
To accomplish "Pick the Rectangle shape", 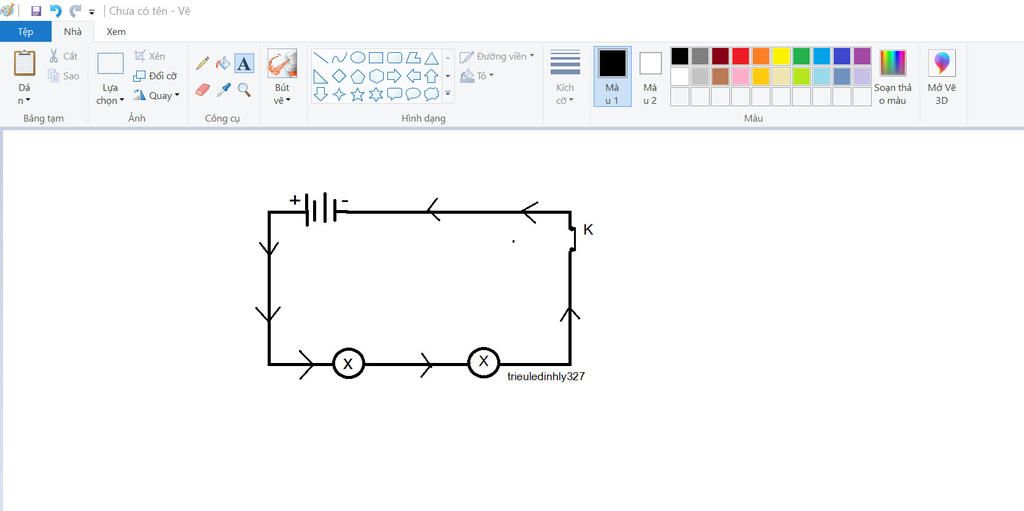I will [376, 58].
